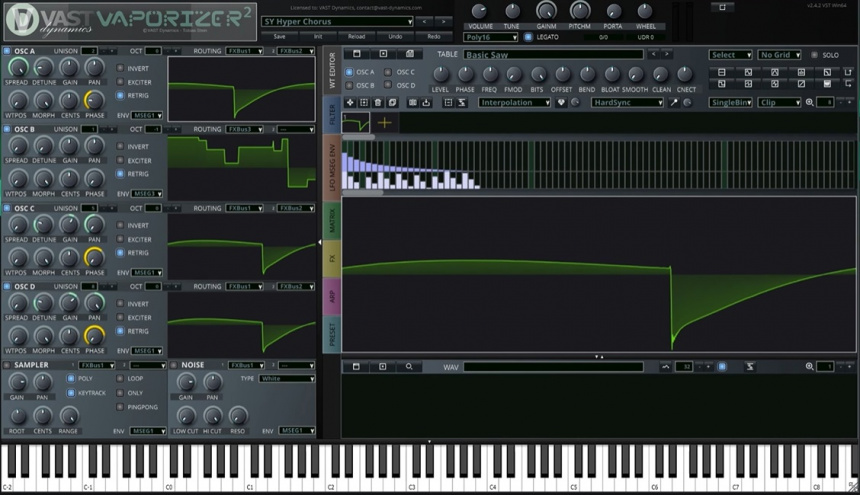Open the Interpolation dropdown
The height and width of the screenshot is (495, 860).
click(514, 103)
